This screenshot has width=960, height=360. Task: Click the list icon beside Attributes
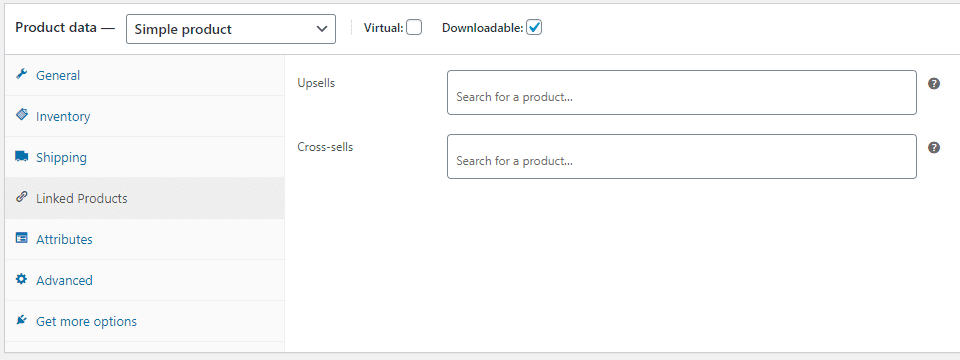click(21, 238)
